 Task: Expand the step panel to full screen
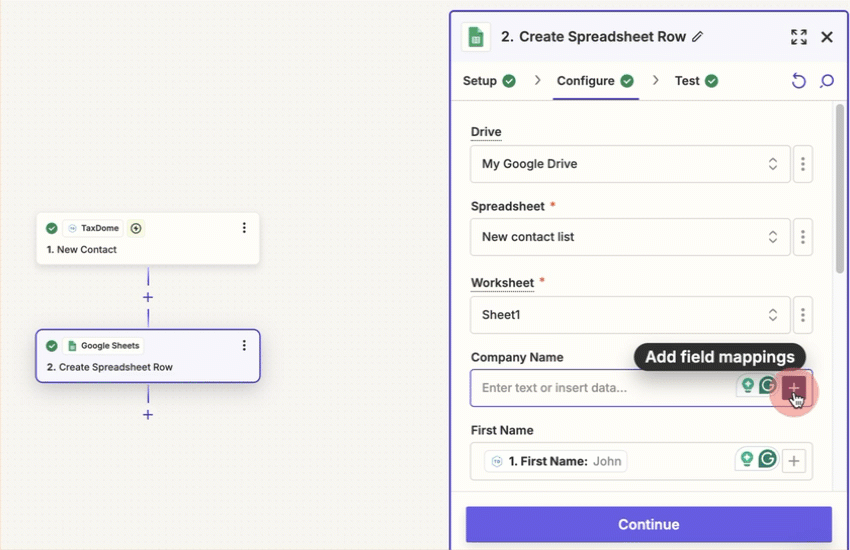[798, 37]
